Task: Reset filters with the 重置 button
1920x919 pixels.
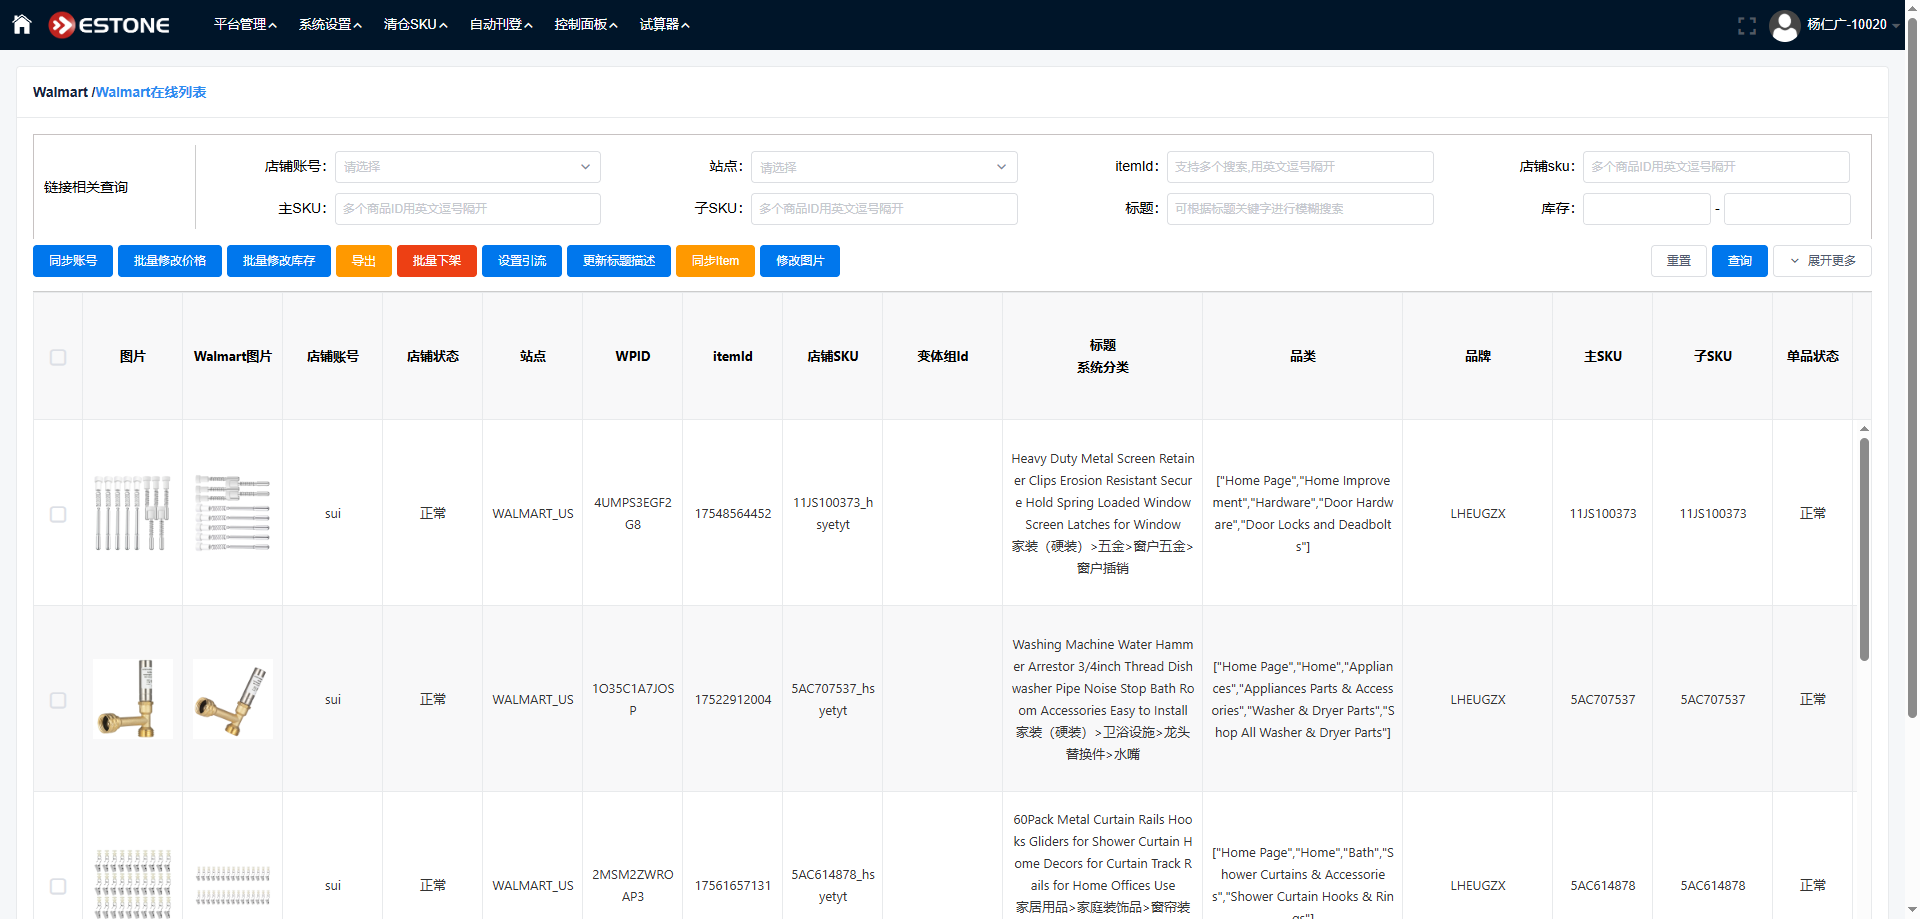Action: coord(1679,261)
